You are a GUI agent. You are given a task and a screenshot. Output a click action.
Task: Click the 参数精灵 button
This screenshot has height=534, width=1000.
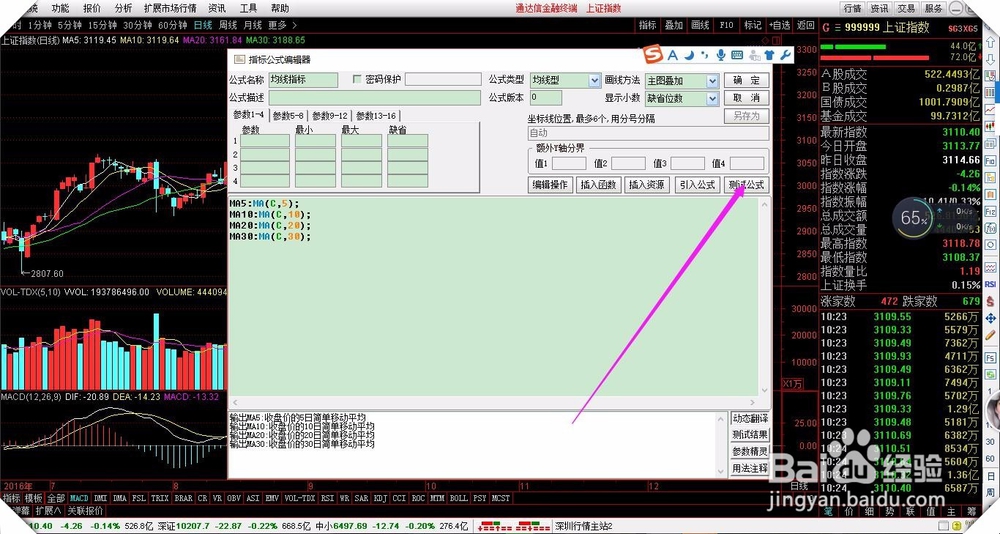[x=750, y=452]
